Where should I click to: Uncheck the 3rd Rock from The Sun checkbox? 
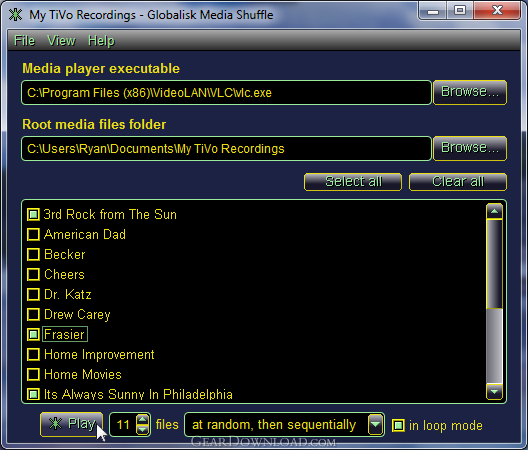(x=33, y=215)
